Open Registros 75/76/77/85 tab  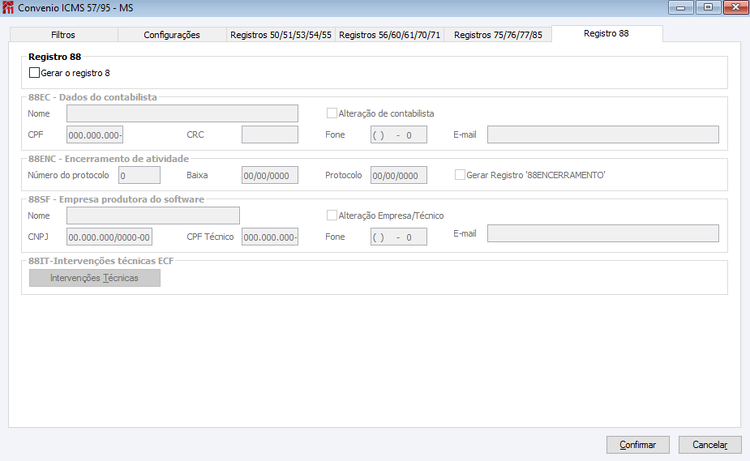[498, 35]
